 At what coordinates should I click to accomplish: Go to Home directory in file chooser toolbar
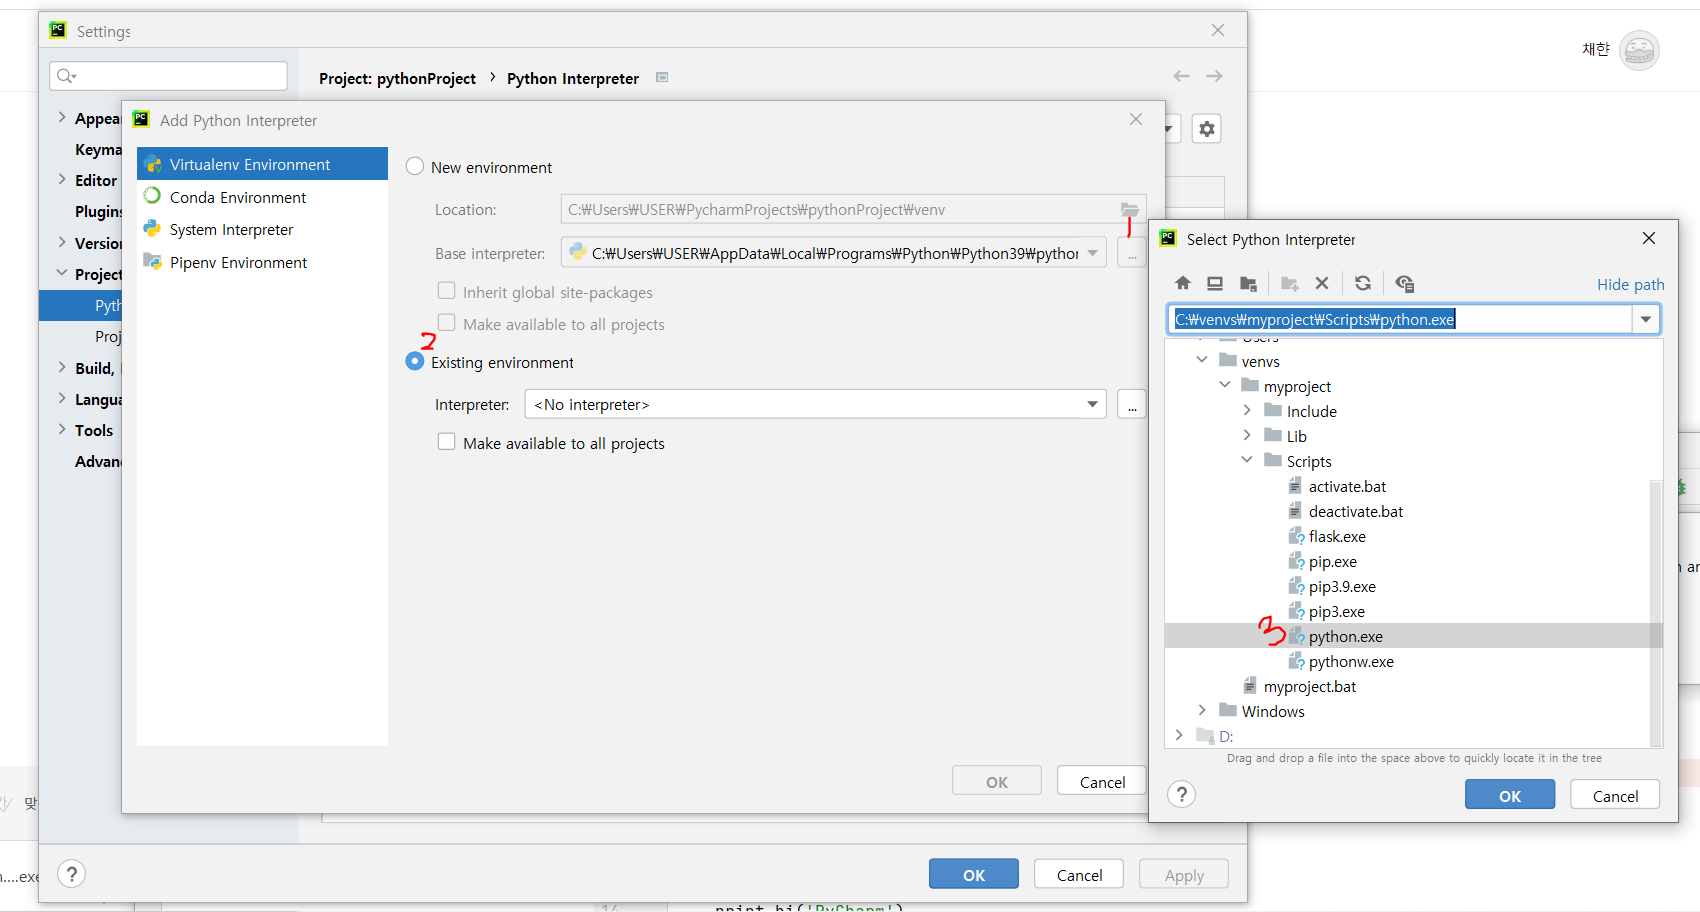pos(1183,283)
